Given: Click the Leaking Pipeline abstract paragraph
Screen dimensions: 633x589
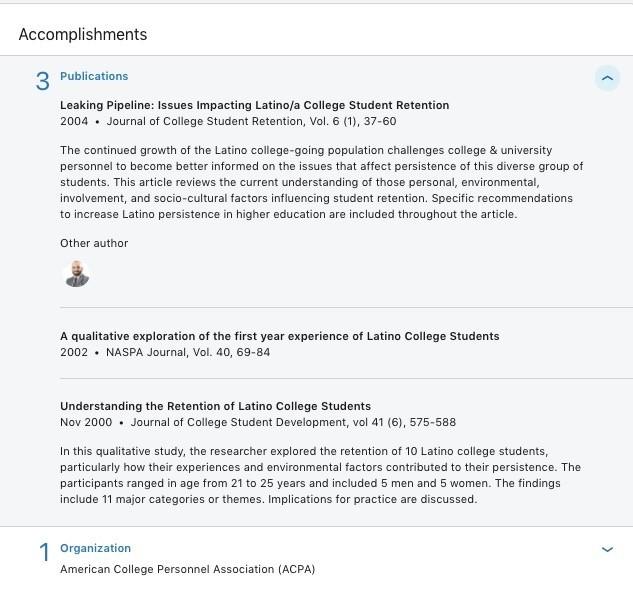Looking at the screenshot, I should point(320,182).
